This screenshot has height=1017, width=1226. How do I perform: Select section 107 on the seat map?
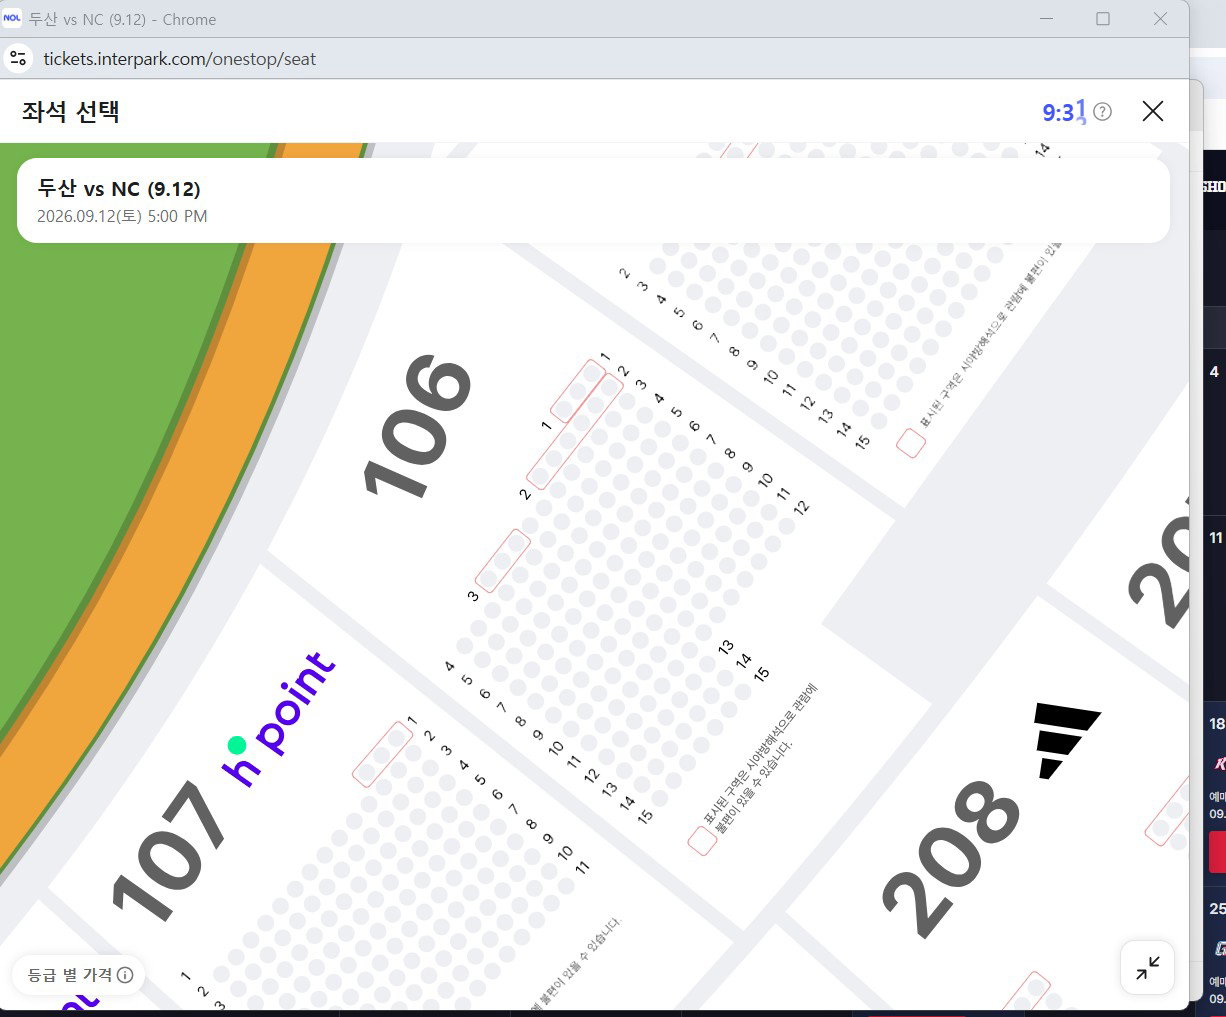(170, 852)
